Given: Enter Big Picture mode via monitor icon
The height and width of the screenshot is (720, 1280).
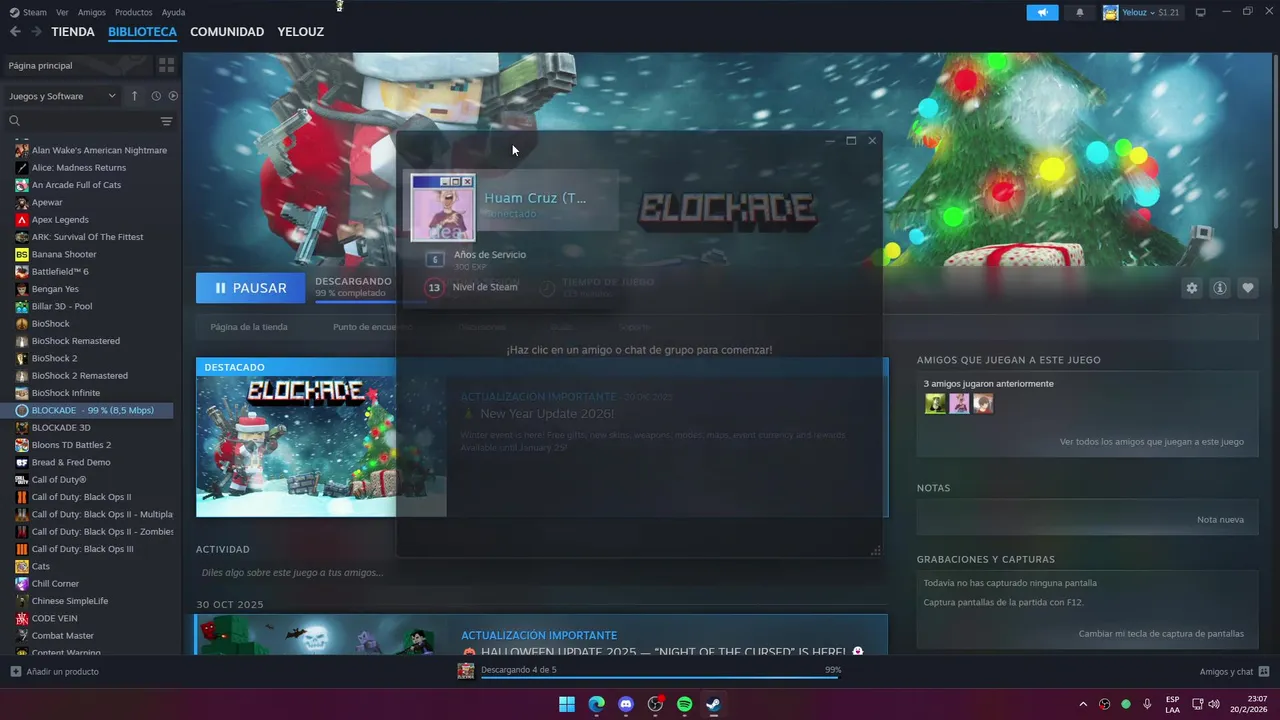Looking at the screenshot, I should (1201, 12).
